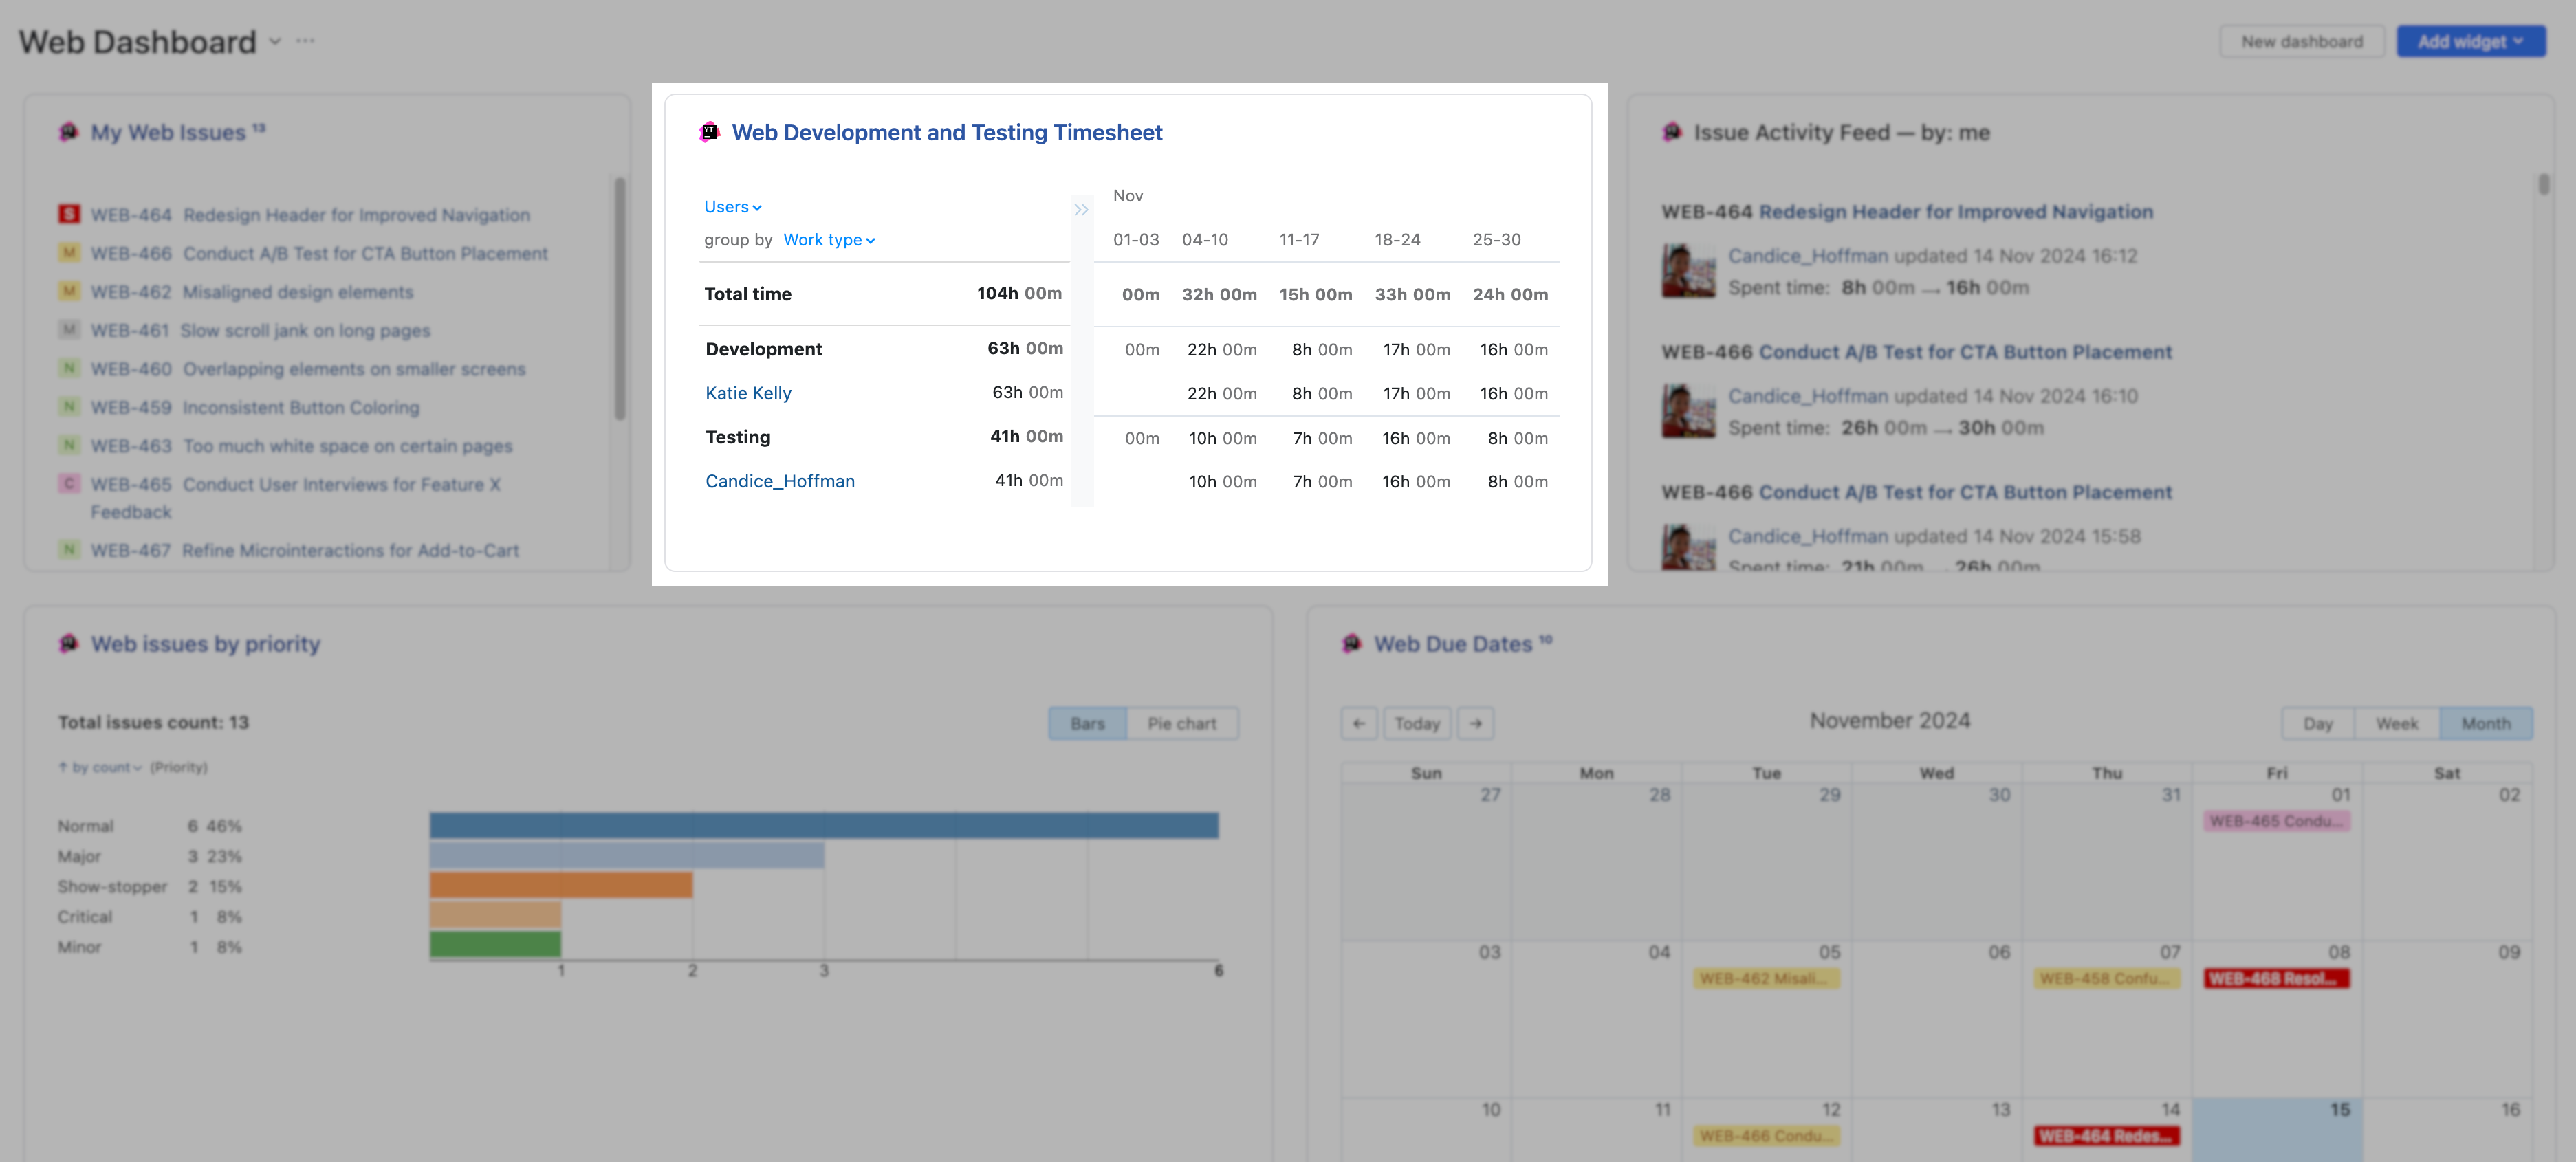Click the green Minor priority bar
This screenshot has height=1162, width=2576.
click(495, 944)
